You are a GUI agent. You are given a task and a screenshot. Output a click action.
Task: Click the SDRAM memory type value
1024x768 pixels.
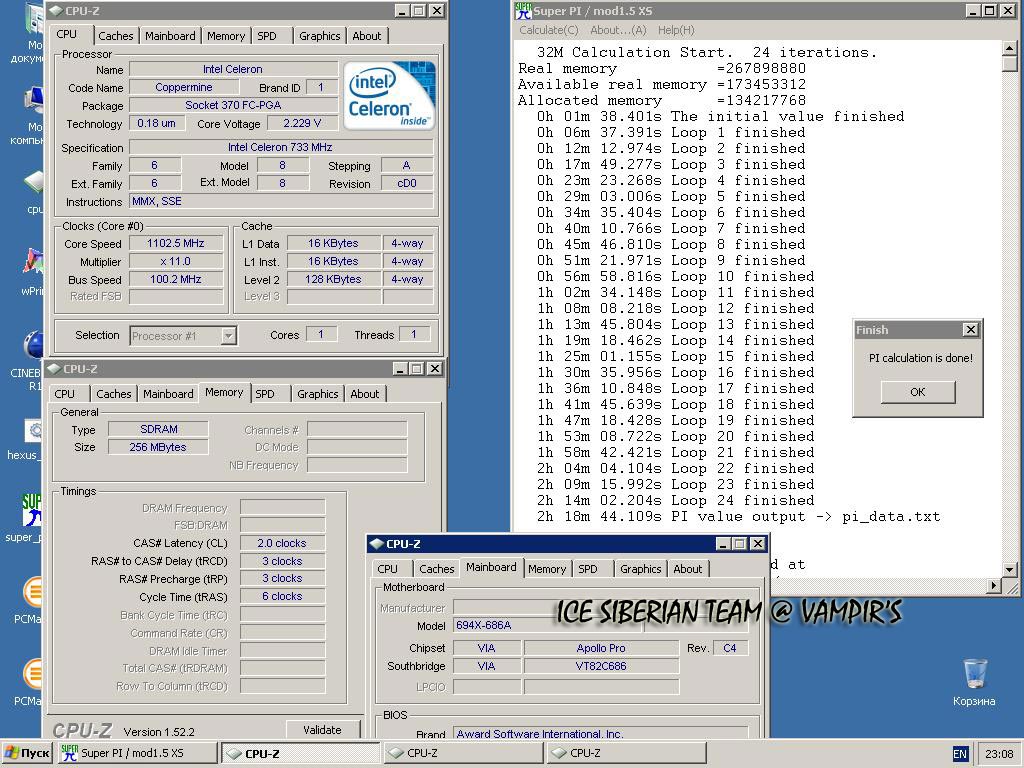pyautogui.click(x=159, y=429)
